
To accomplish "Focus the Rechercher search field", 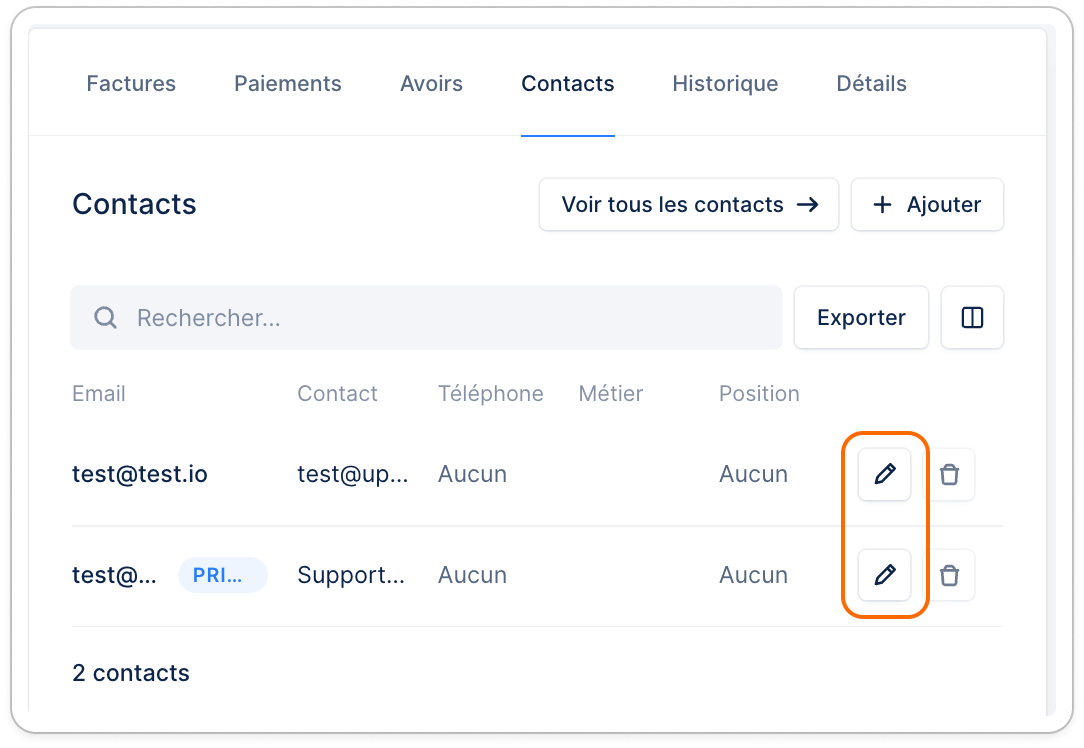I will 427,318.
